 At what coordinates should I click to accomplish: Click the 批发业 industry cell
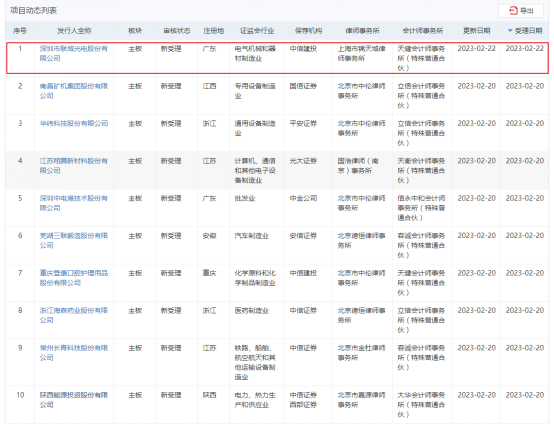click(x=245, y=198)
